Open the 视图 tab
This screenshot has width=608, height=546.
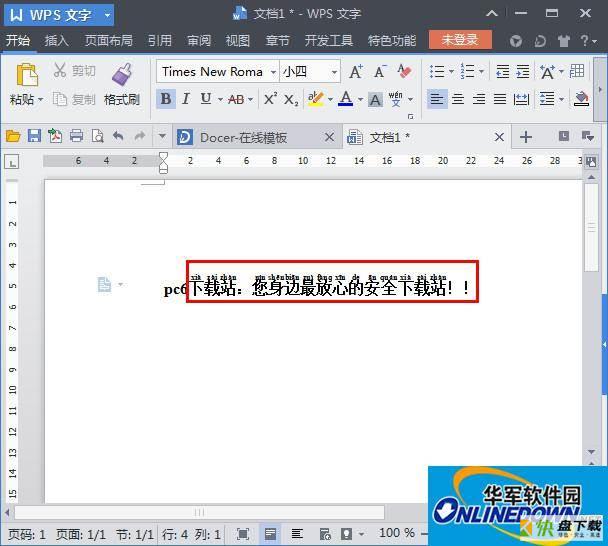238,40
